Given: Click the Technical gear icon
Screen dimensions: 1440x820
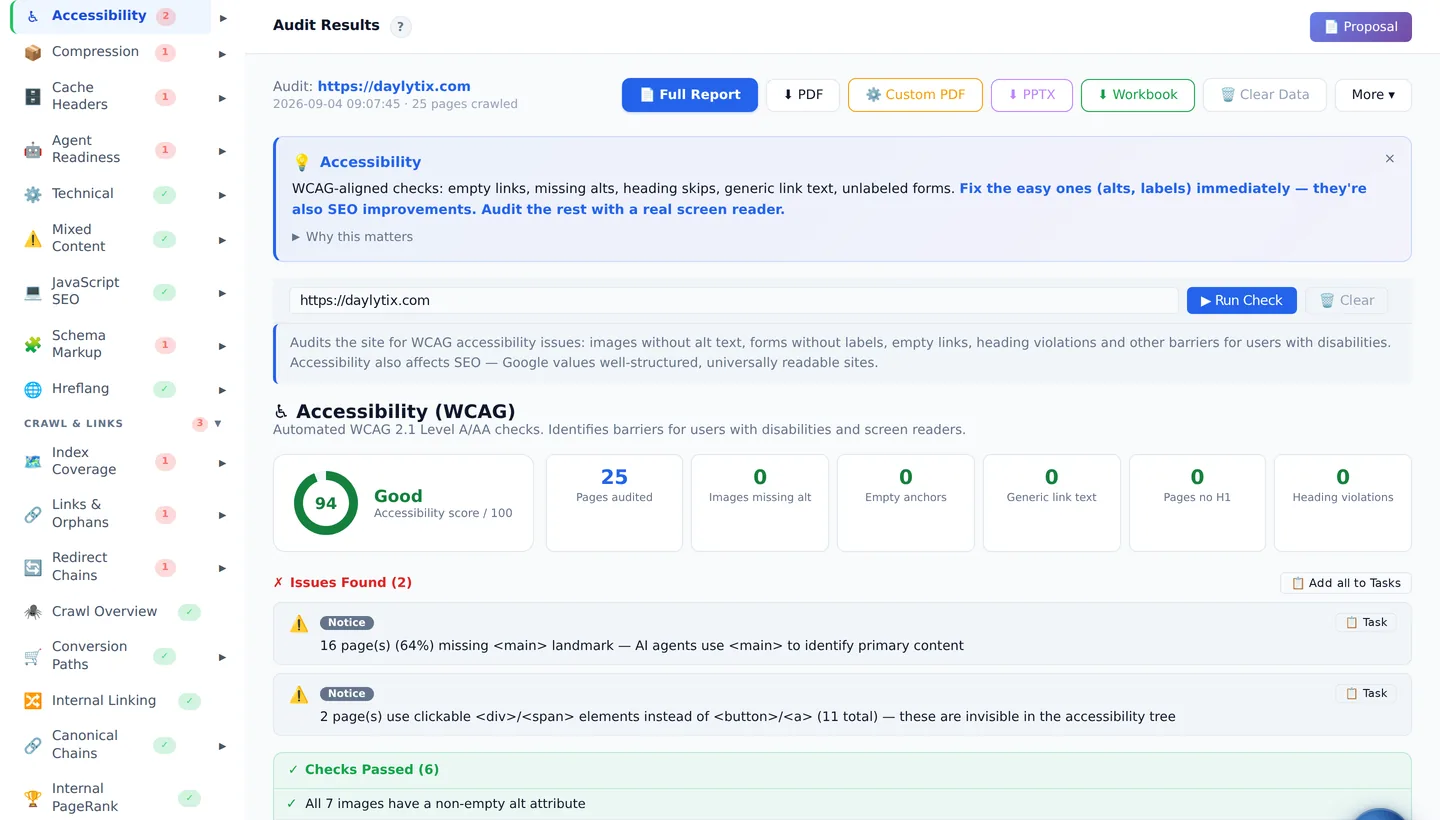Looking at the screenshot, I should [x=33, y=194].
